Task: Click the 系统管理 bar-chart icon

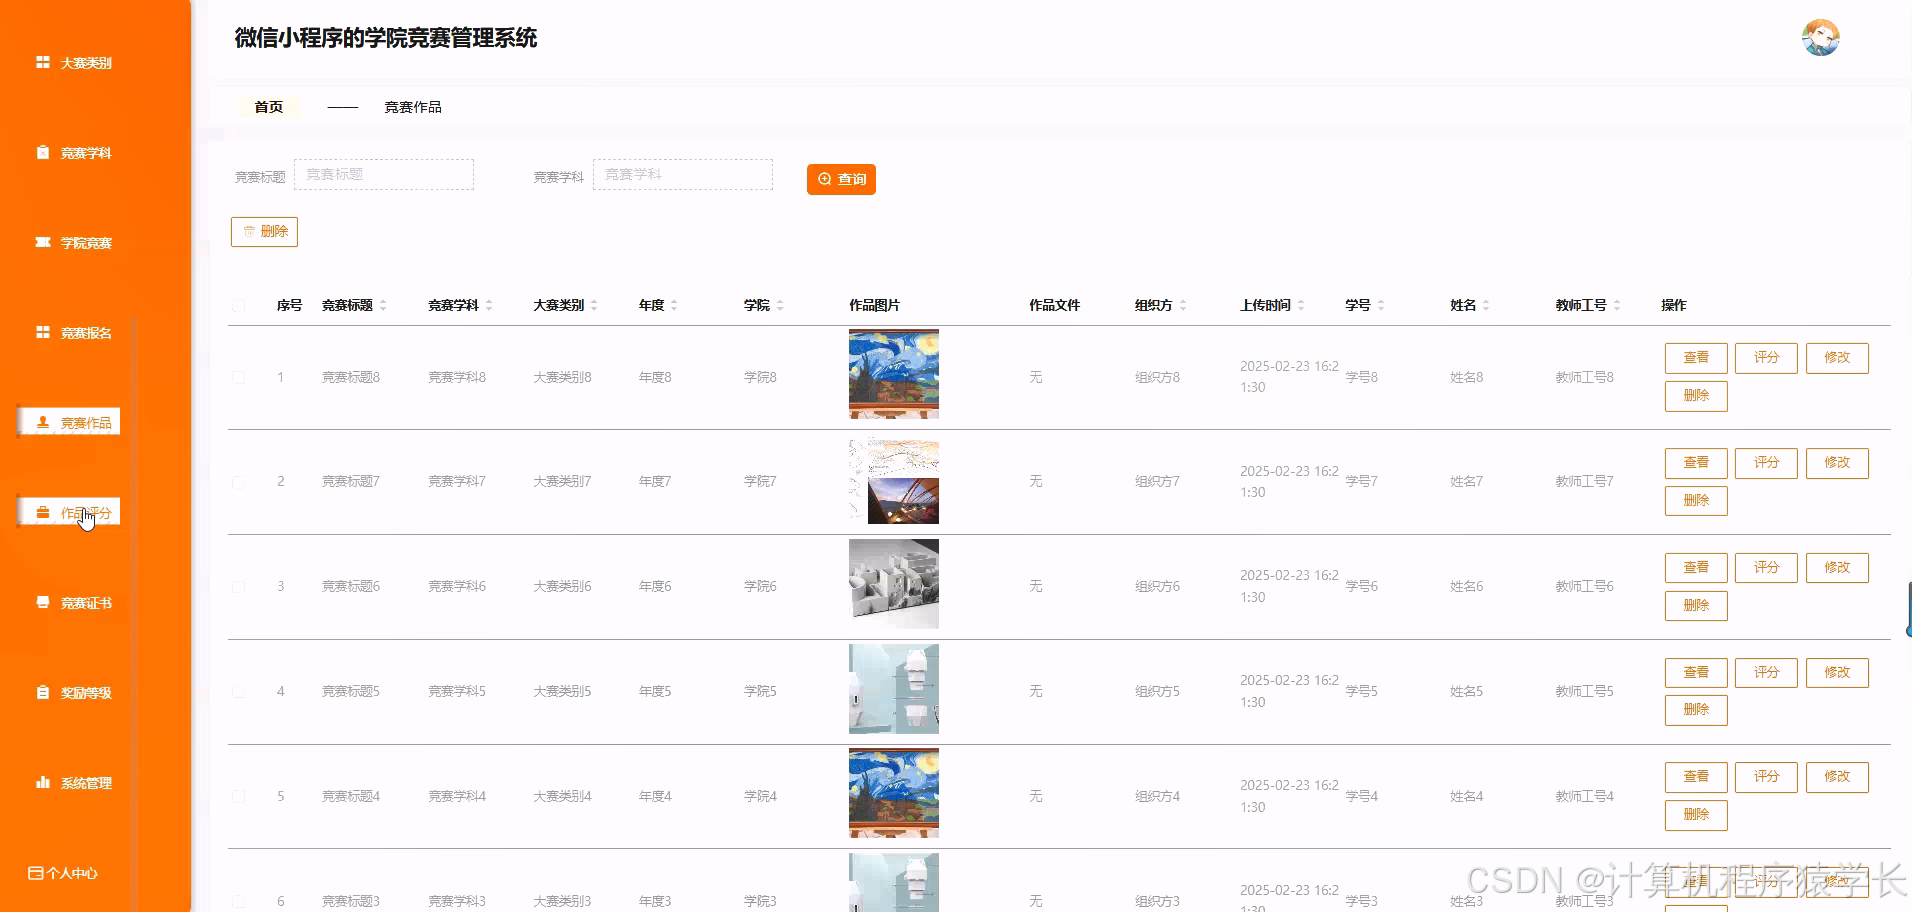Action: pos(43,782)
